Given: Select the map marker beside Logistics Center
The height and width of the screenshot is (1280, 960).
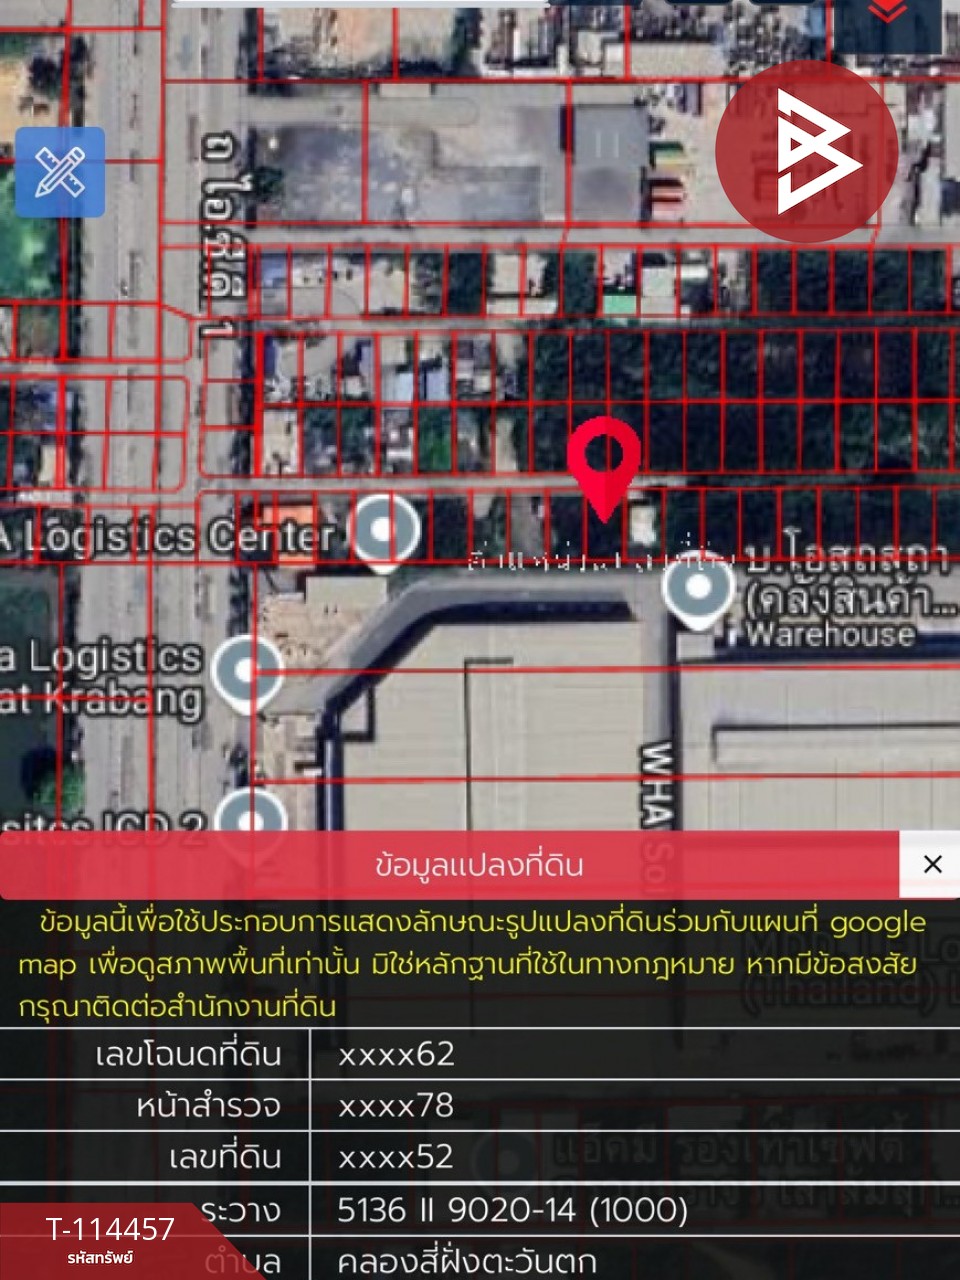Looking at the screenshot, I should coord(383,530).
